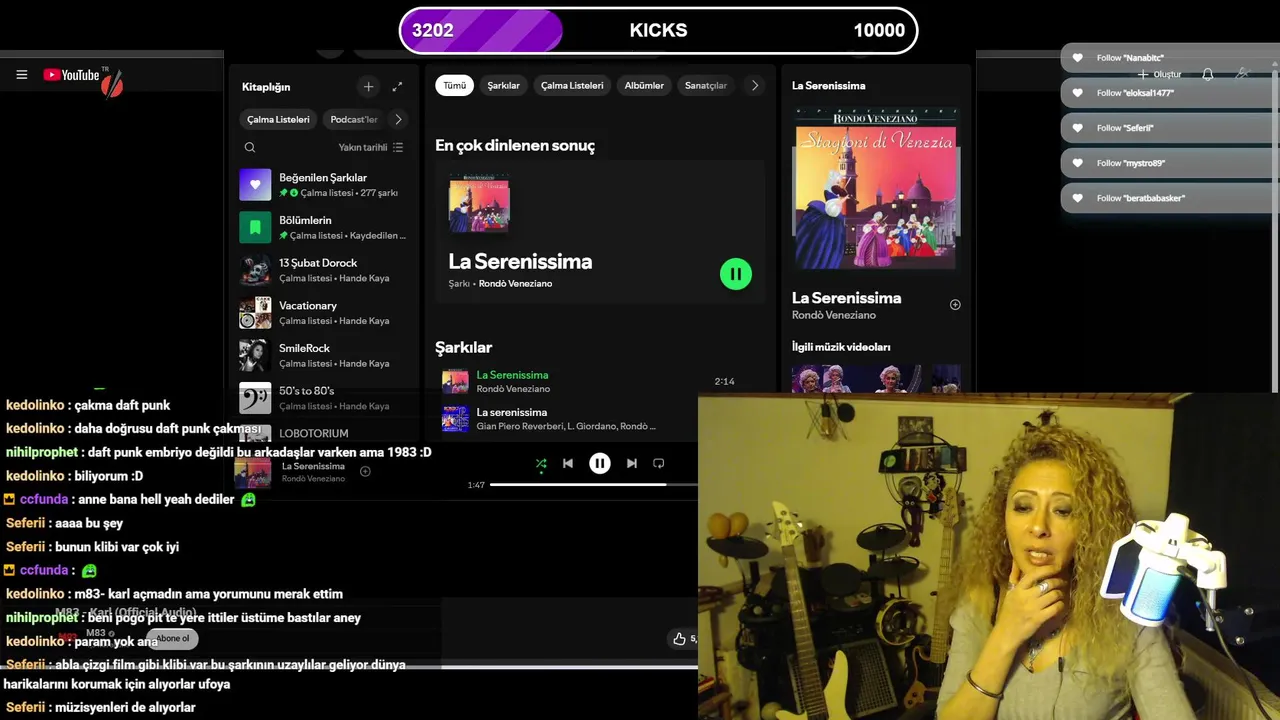Select the Çalma Listeleri search filter tab
The height and width of the screenshot is (720, 1280).
coord(572,86)
